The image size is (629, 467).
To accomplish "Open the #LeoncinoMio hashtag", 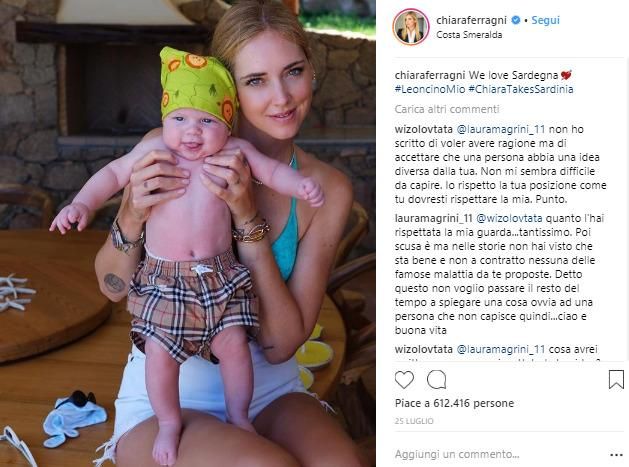I will 430,89.
